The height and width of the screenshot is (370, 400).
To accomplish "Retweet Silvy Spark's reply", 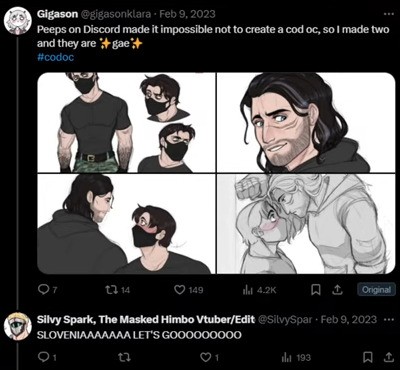I will [x=124, y=358].
